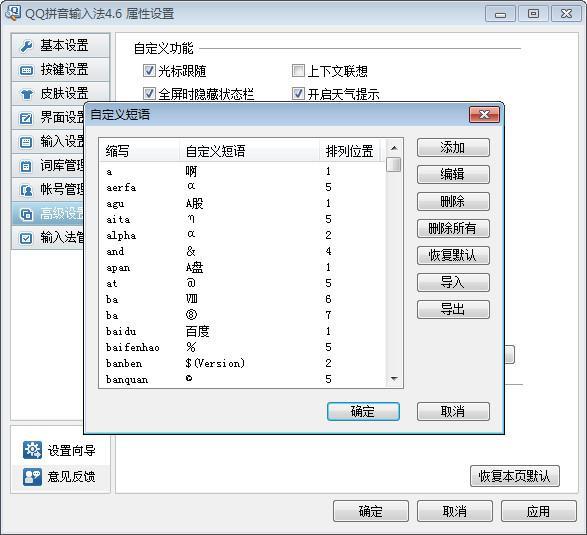Viewport: 587px width, 535px height.
Task: Switch to the 皮肤设置 tab
Action: coord(60,94)
